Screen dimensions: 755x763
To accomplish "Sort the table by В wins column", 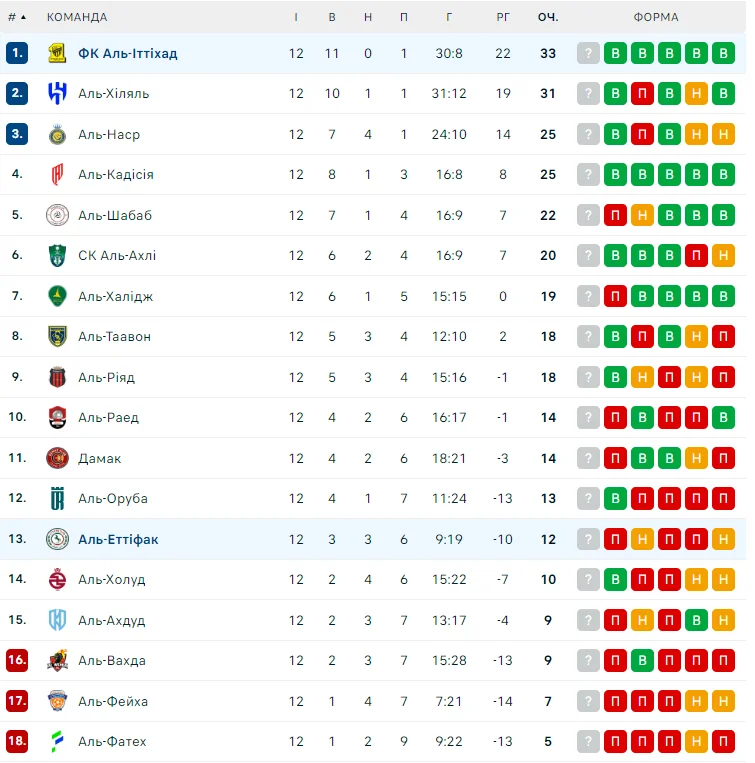I will pyautogui.click(x=332, y=17).
